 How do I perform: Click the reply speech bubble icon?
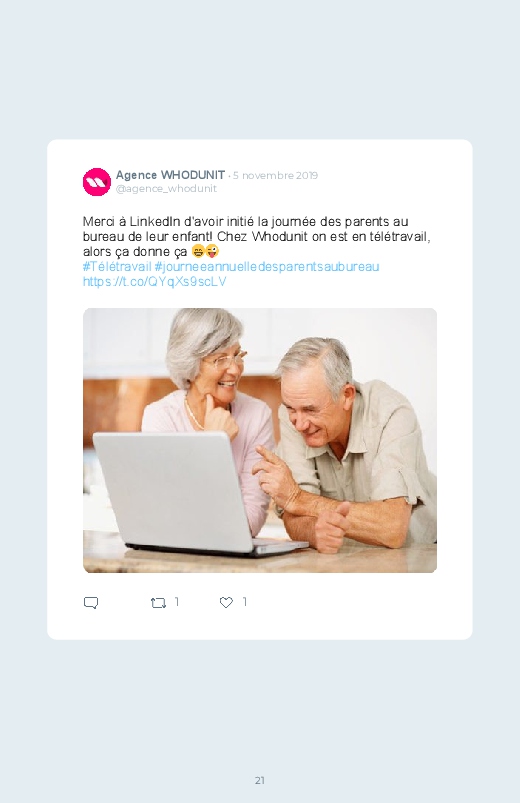(x=91, y=603)
